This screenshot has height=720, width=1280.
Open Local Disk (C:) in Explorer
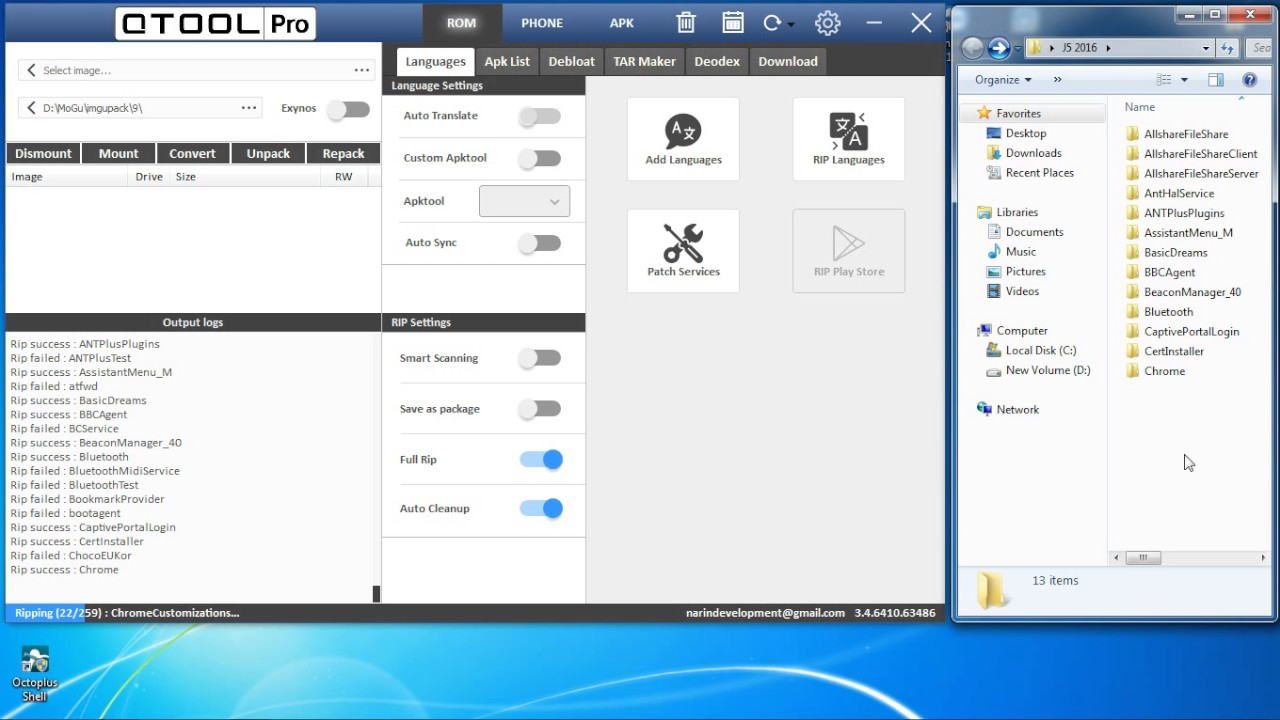pos(1041,350)
